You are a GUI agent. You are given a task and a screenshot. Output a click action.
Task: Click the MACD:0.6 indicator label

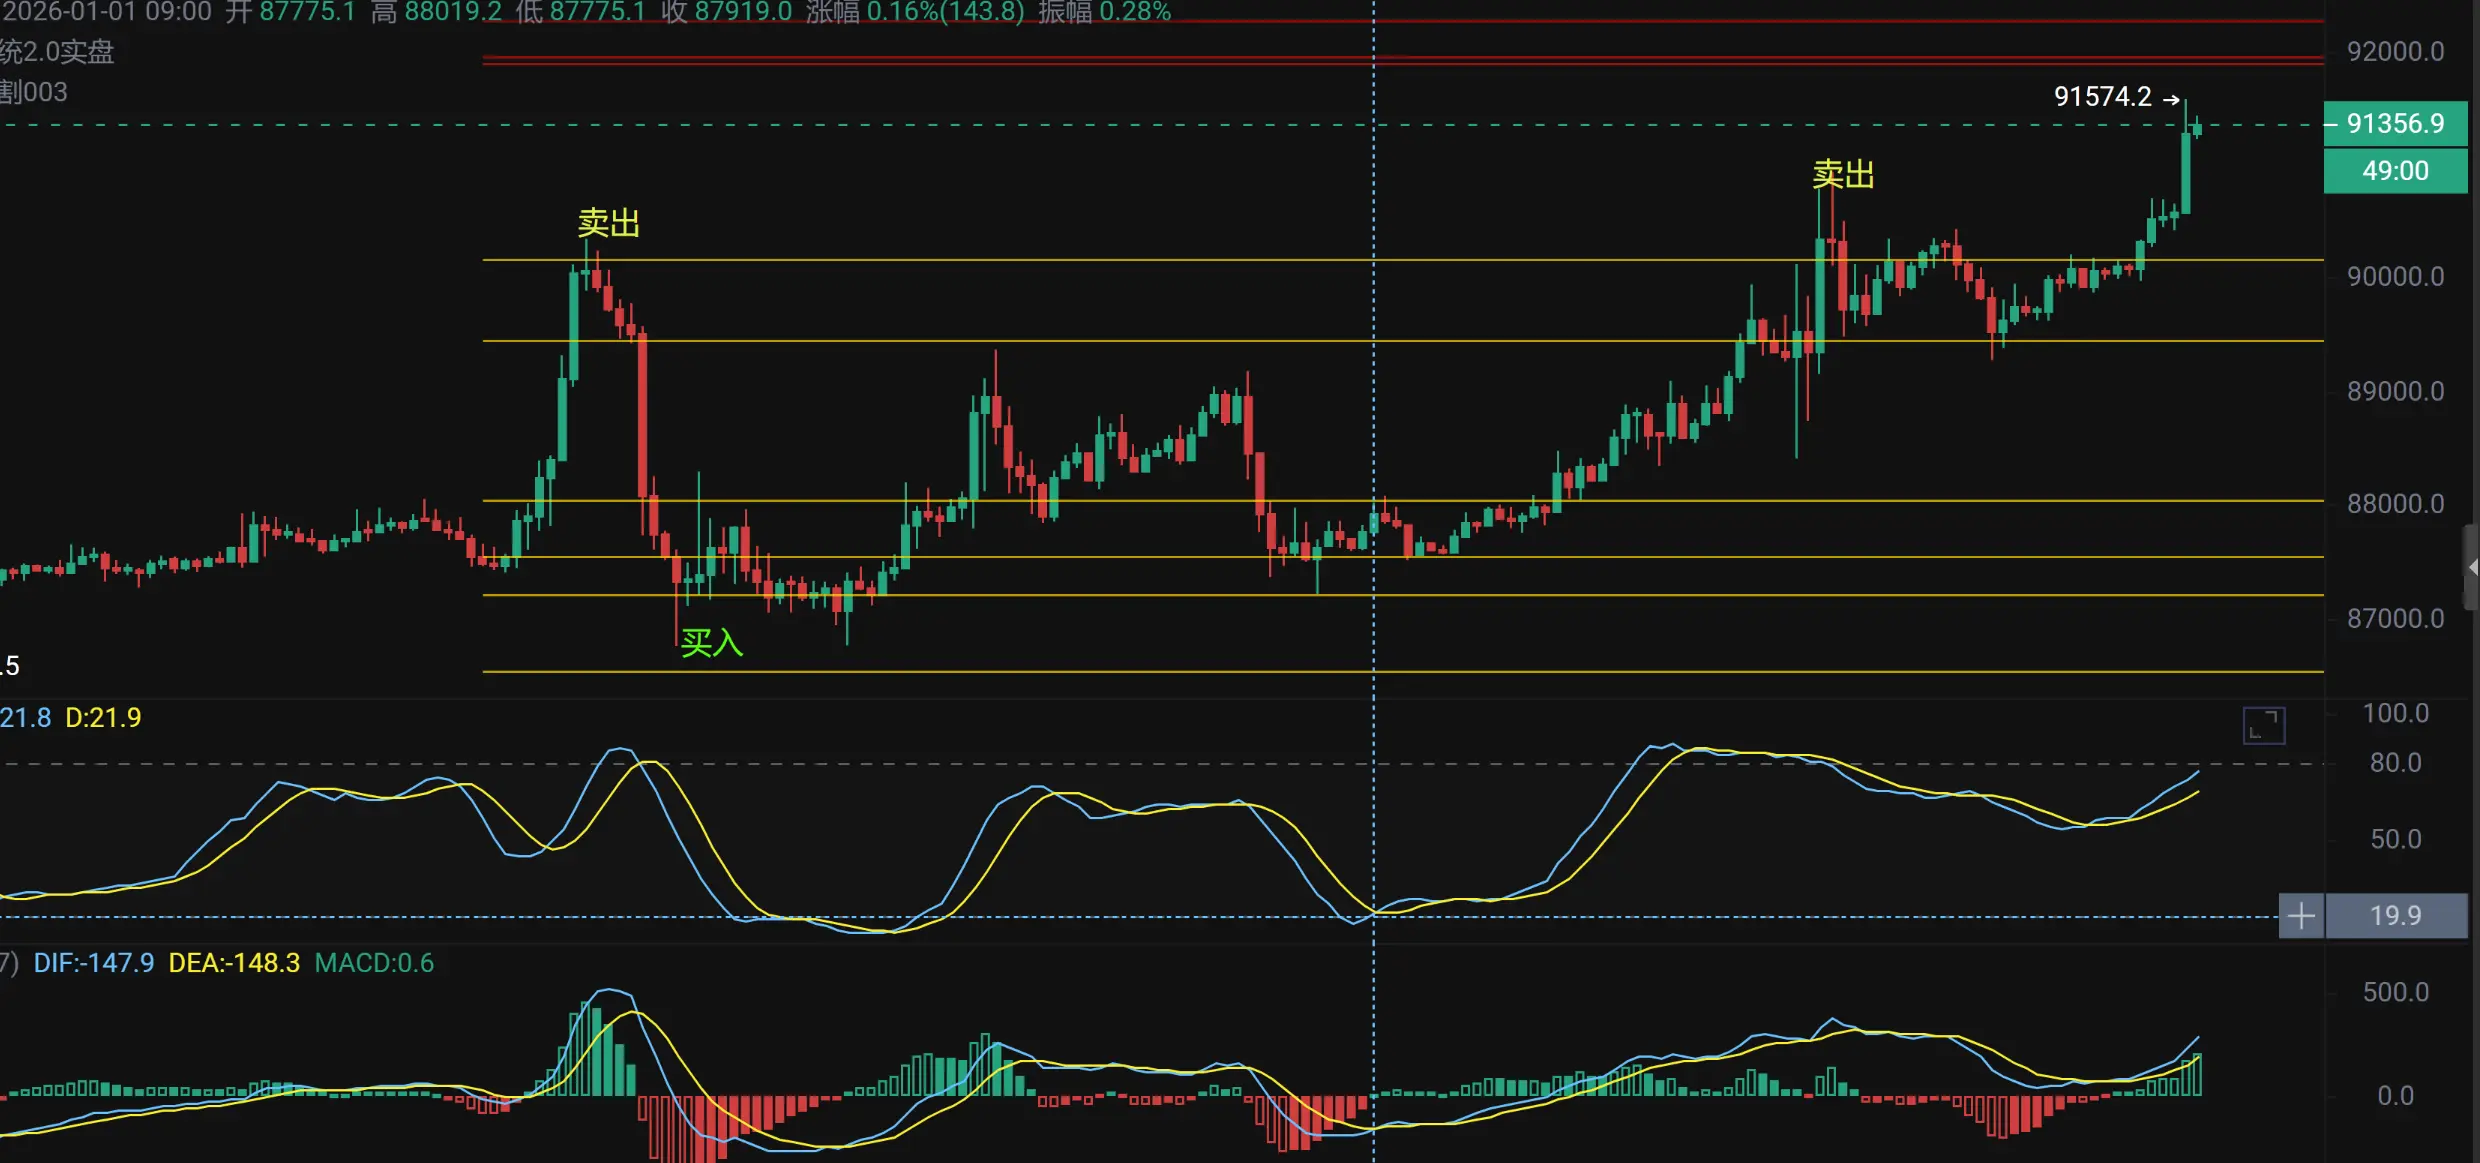tap(374, 963)
